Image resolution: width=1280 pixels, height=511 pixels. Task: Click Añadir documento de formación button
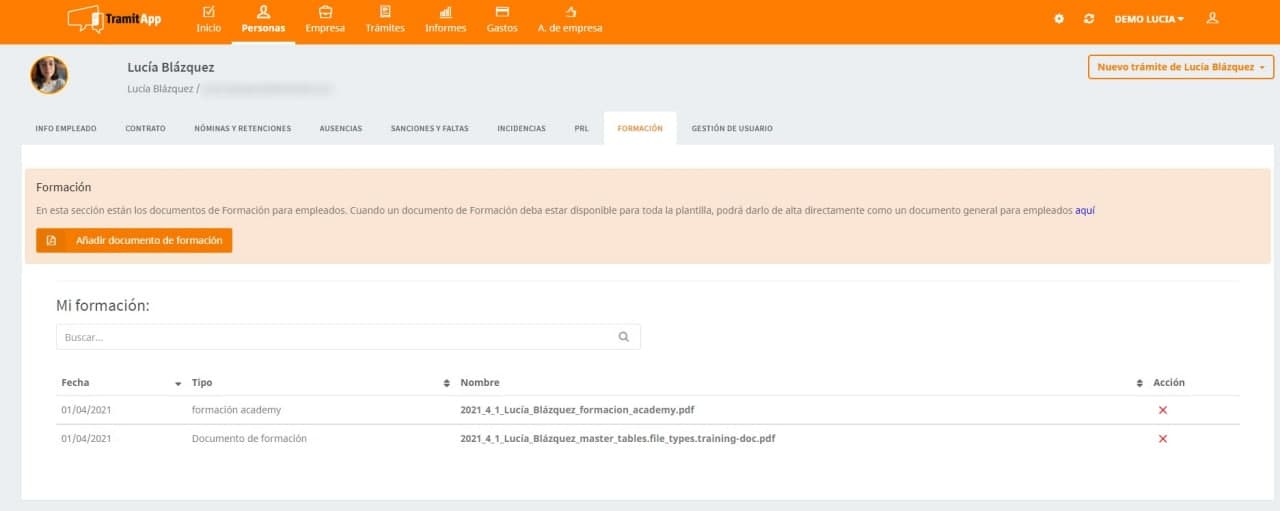(134, 241)
